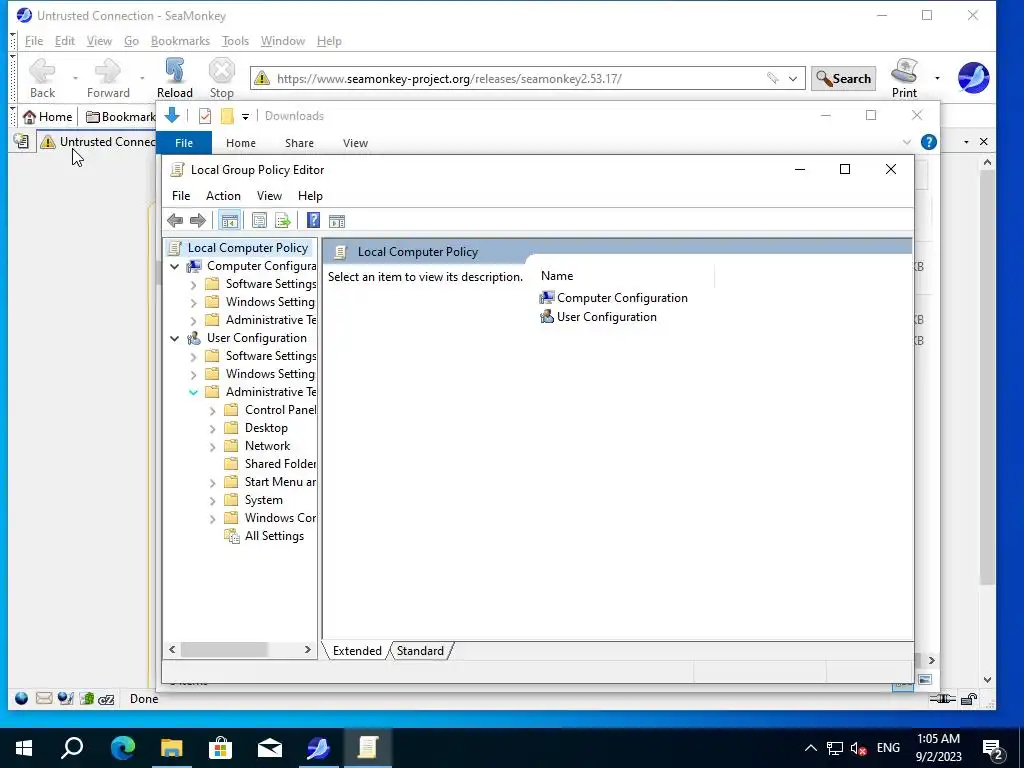Click the Windows Start button
This screenshot has height=768, width=1024.
[24, 747]
